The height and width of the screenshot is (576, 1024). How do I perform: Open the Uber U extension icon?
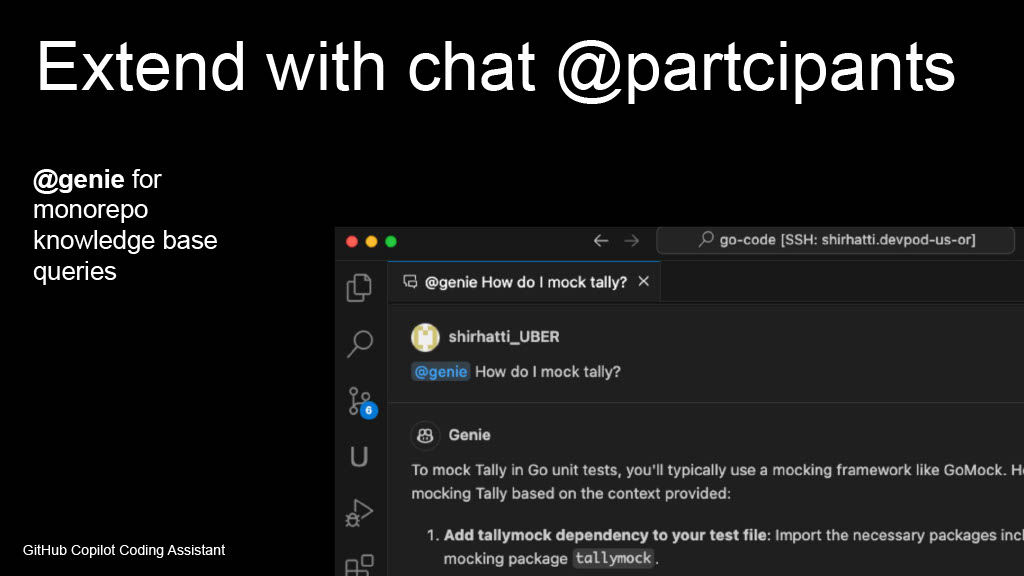[x=359, y=456]
